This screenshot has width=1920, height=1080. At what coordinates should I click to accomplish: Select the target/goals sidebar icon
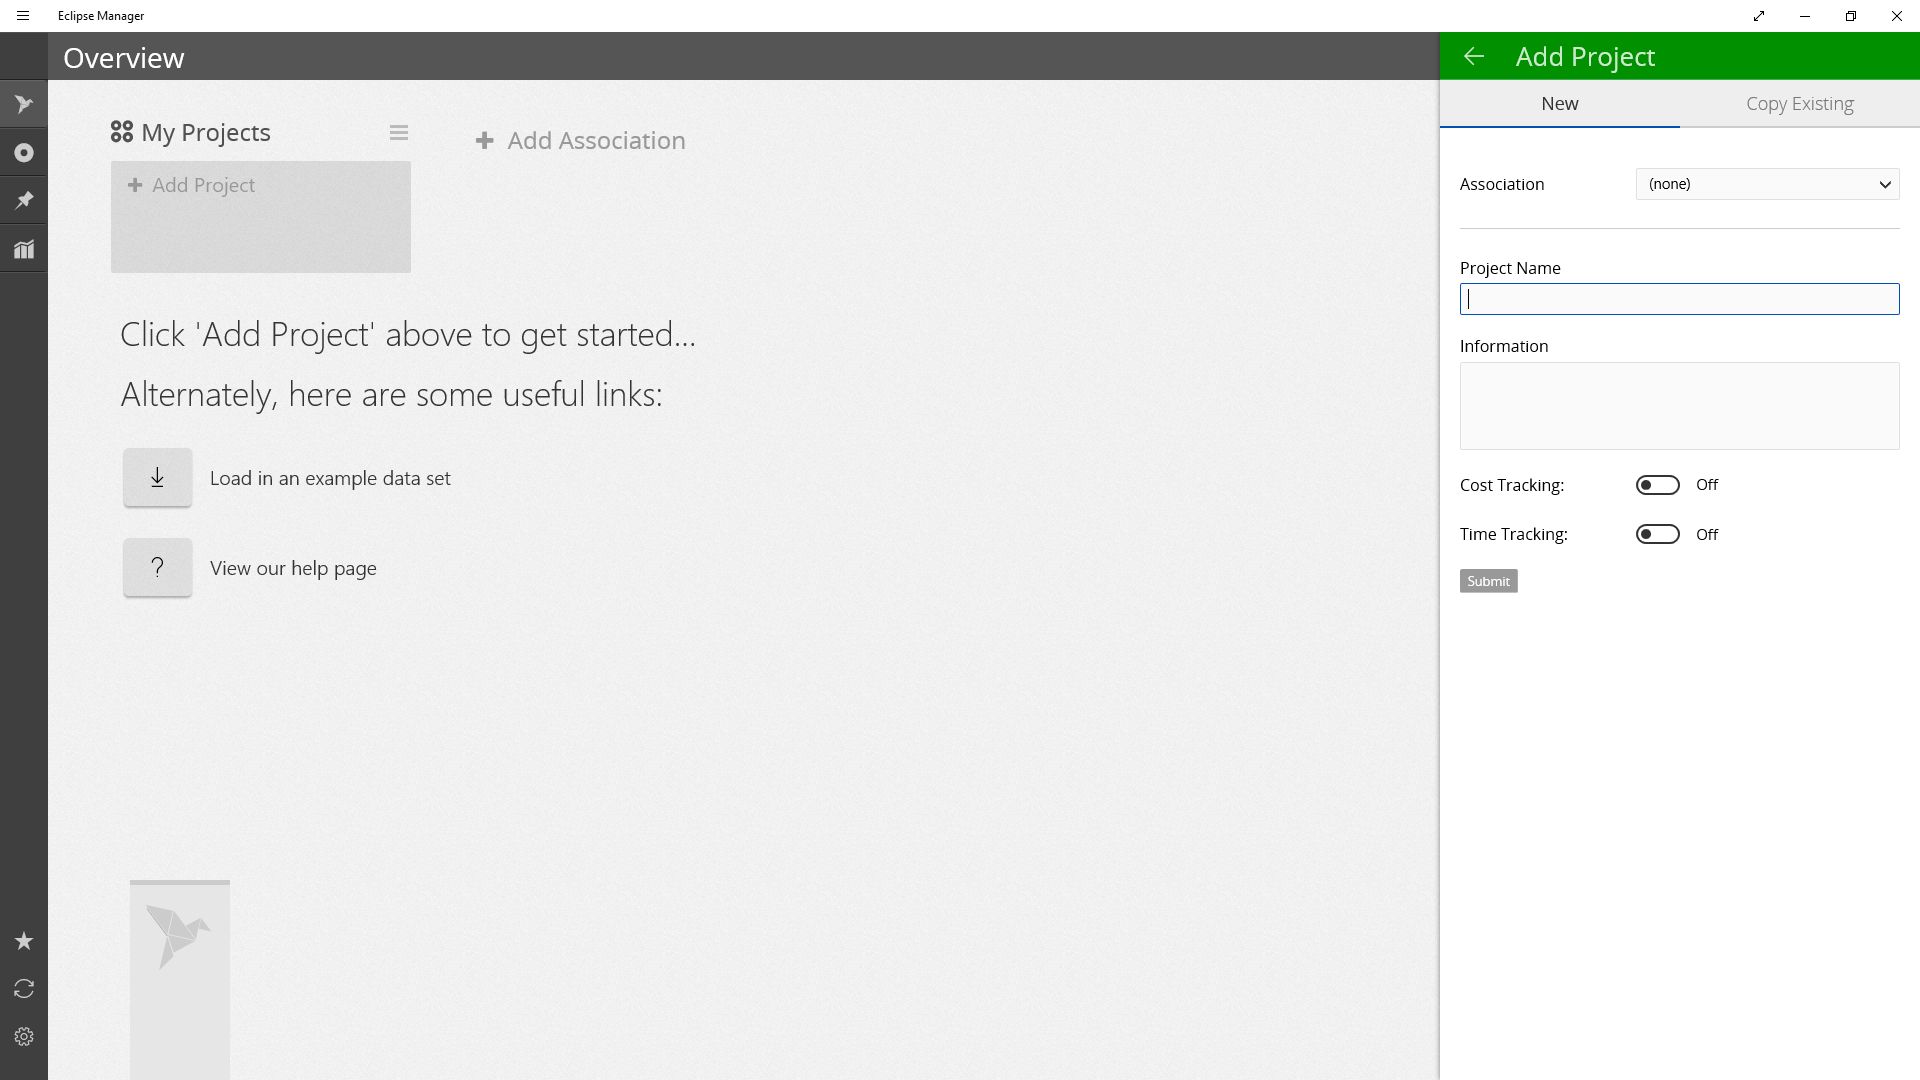coord(24,153)
